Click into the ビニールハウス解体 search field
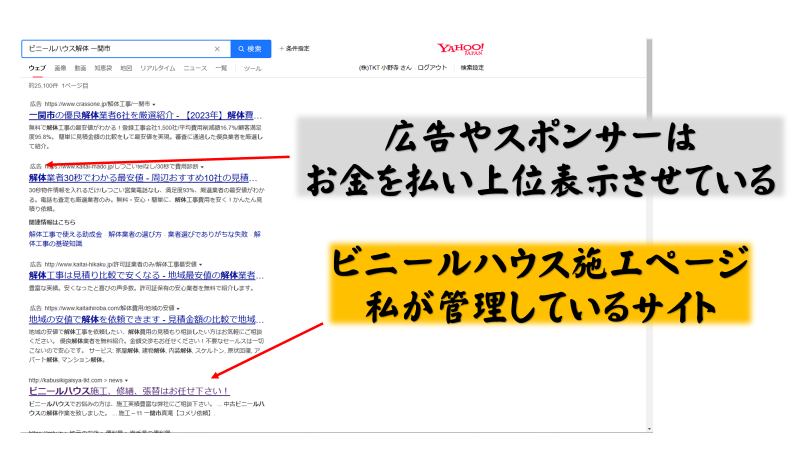This screenshot has height=450, width=800. (110, 48)
